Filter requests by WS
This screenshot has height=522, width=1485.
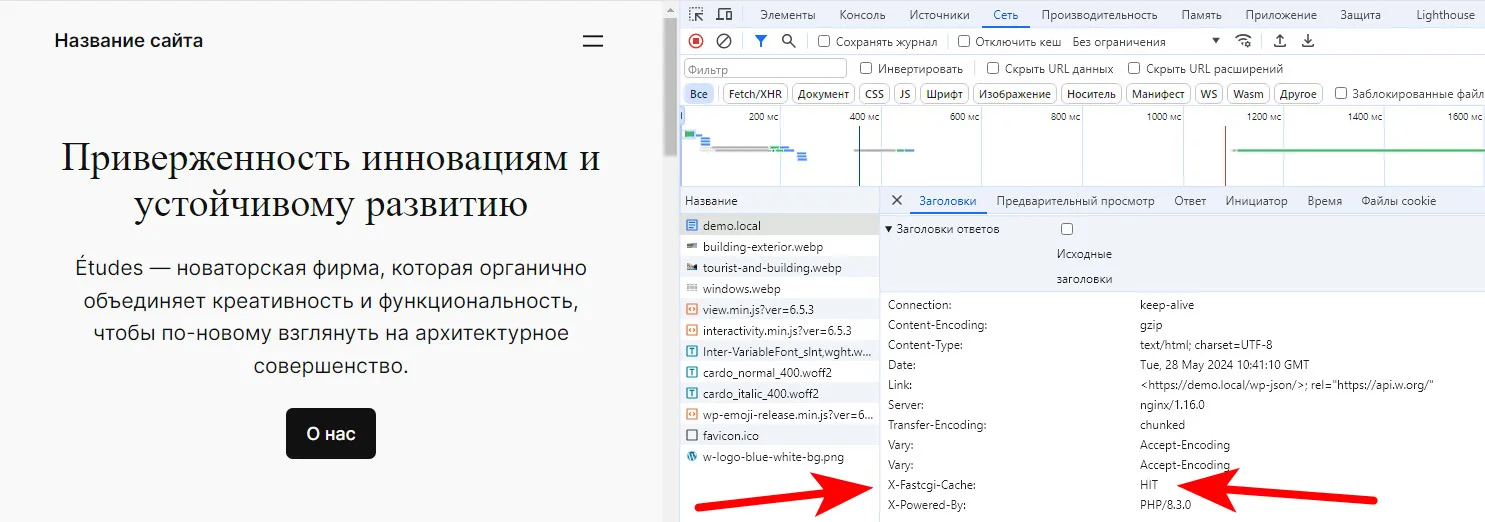[1209, 94]
